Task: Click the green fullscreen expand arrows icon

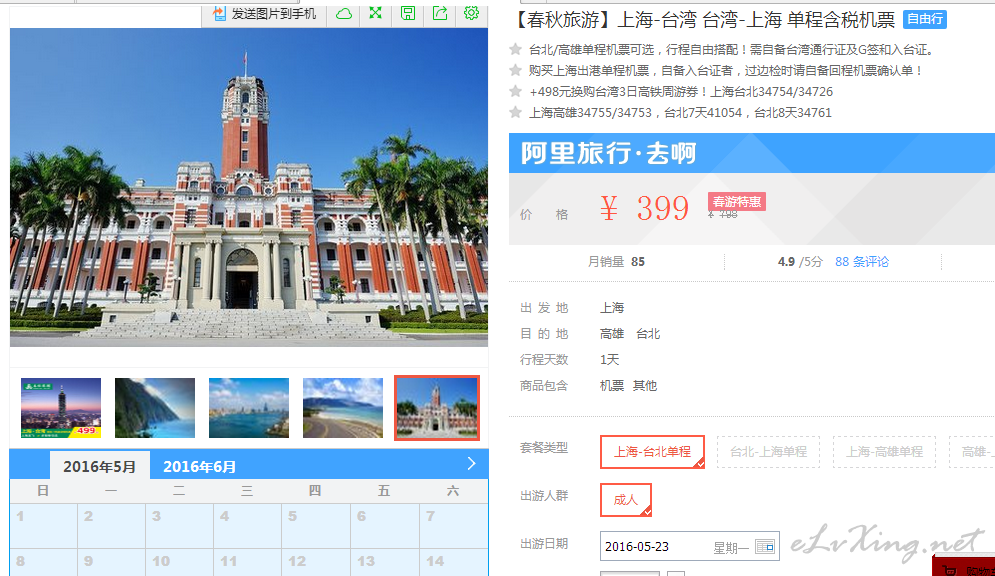Action: (376, 13)
